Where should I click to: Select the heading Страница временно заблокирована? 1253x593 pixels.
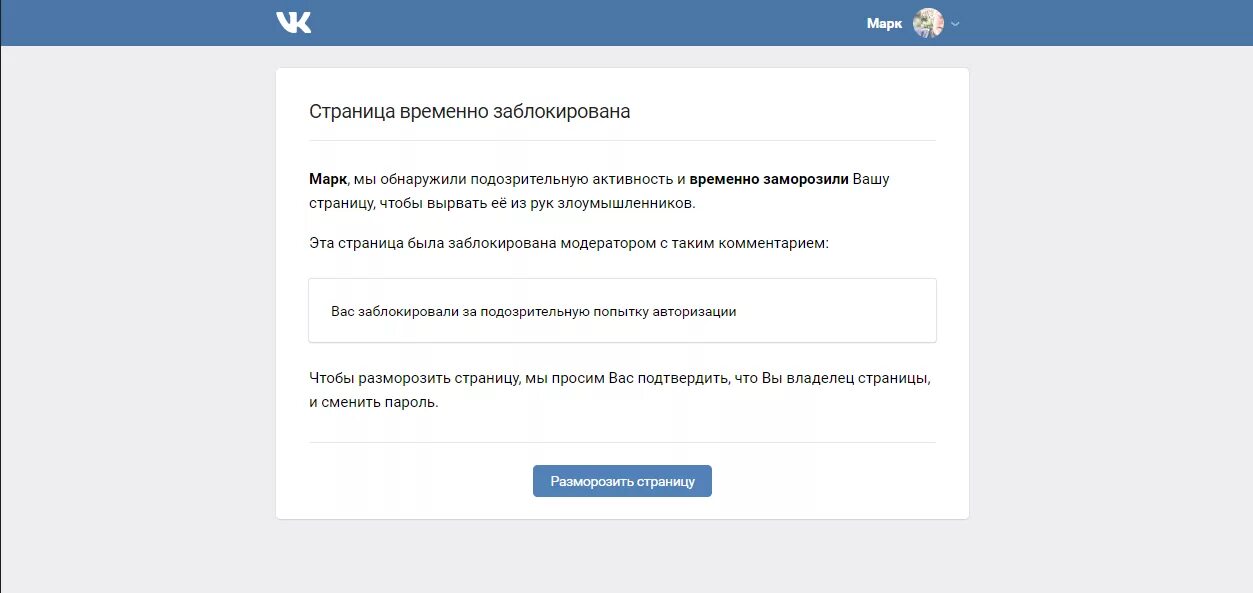click(470, 111)
